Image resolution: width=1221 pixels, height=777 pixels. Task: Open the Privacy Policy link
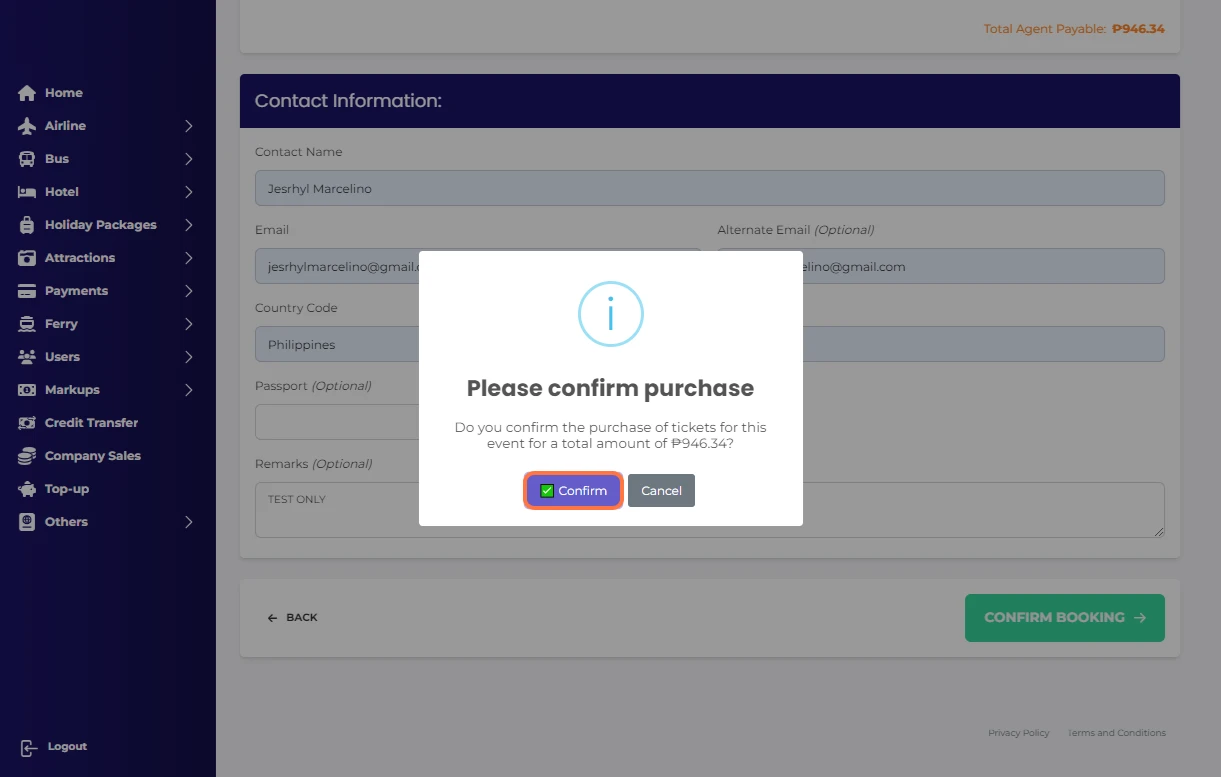(1018, 733)
